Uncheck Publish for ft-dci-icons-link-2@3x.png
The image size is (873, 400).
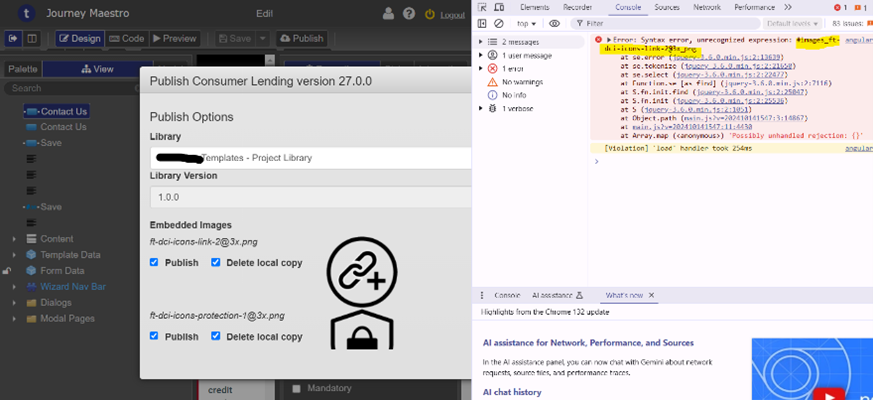coord(154,262)
